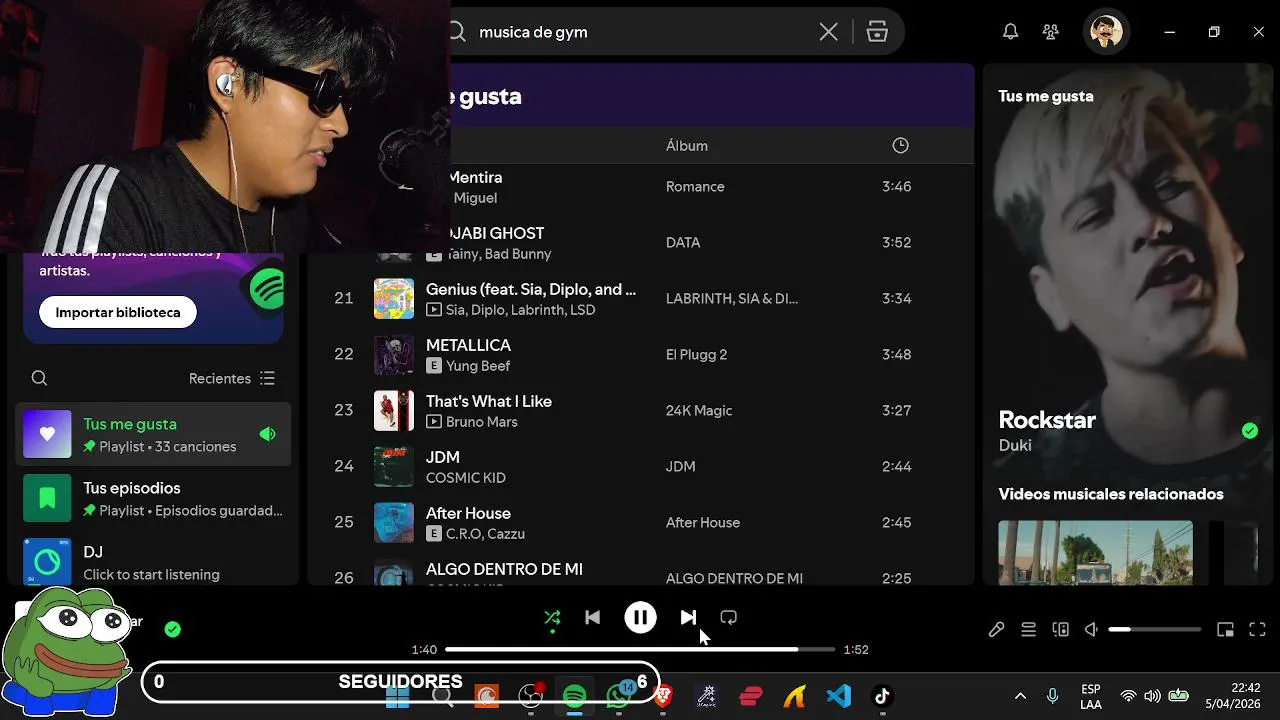Viewport: 1280px width, 720px height.
Task: Click the list view icon beside Recientes
Action: tap(267, 378)
